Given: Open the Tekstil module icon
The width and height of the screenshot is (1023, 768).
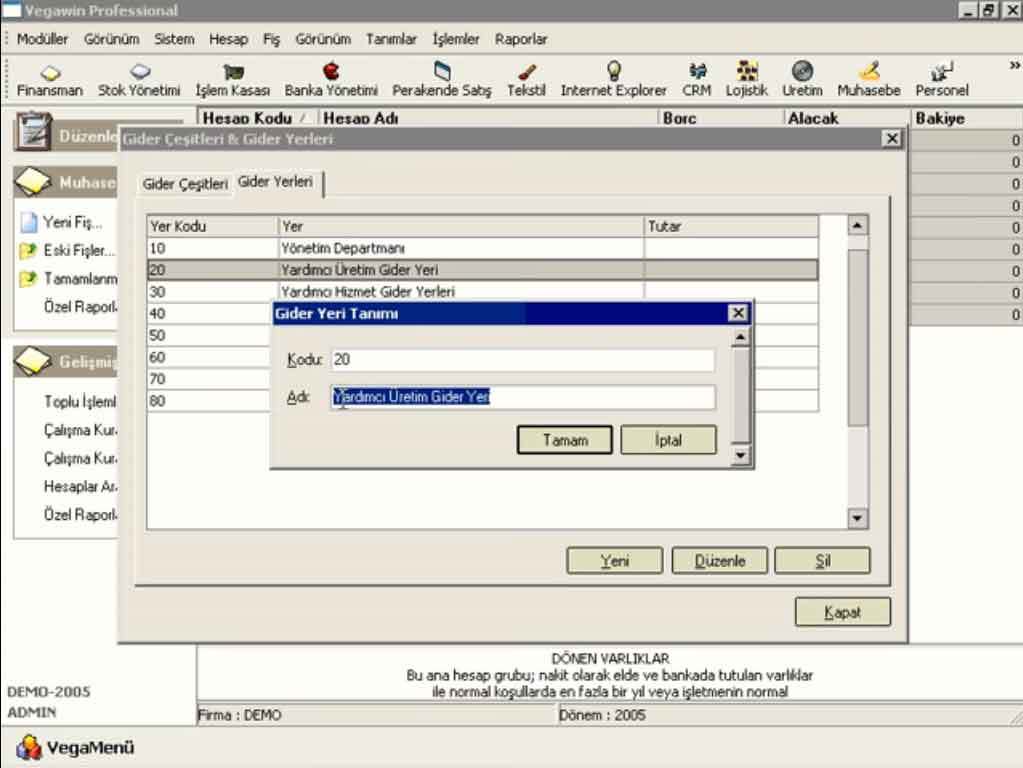Looking at the screenshot, I should (526, 80).
